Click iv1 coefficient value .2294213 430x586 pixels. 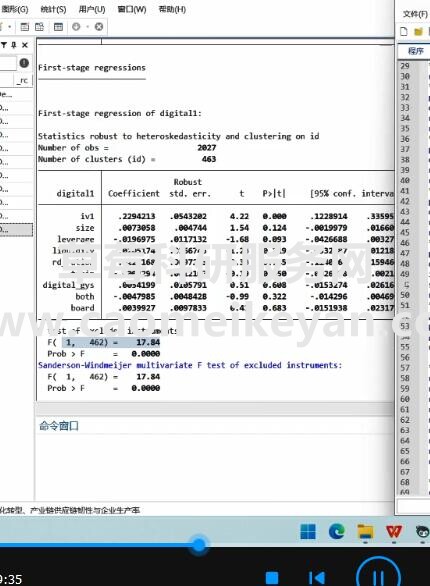click(136, 216)
